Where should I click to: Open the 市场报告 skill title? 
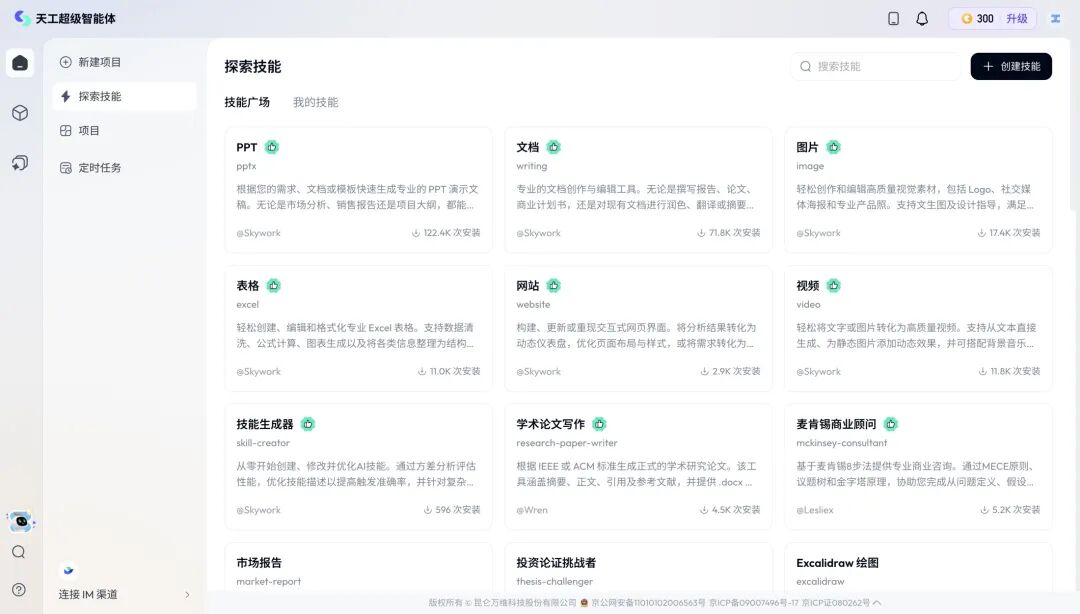click(259, 563)
